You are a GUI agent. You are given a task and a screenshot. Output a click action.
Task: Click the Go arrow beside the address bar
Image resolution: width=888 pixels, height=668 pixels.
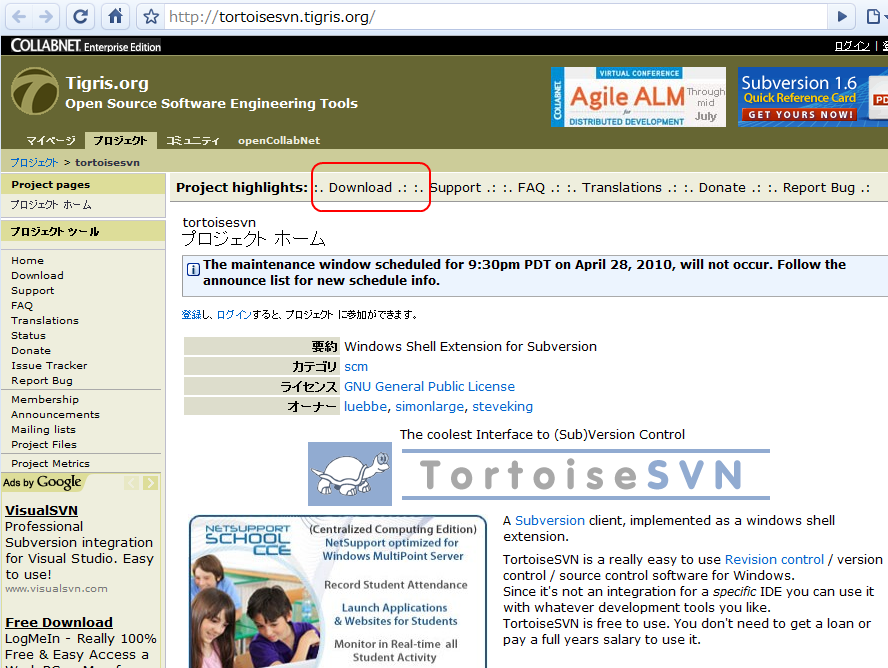coord(842,16)
